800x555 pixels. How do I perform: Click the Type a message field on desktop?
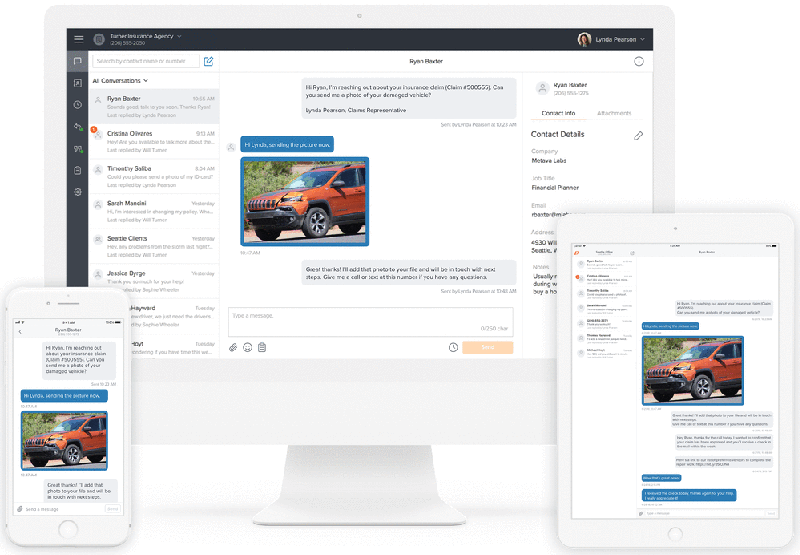[370, 322]
